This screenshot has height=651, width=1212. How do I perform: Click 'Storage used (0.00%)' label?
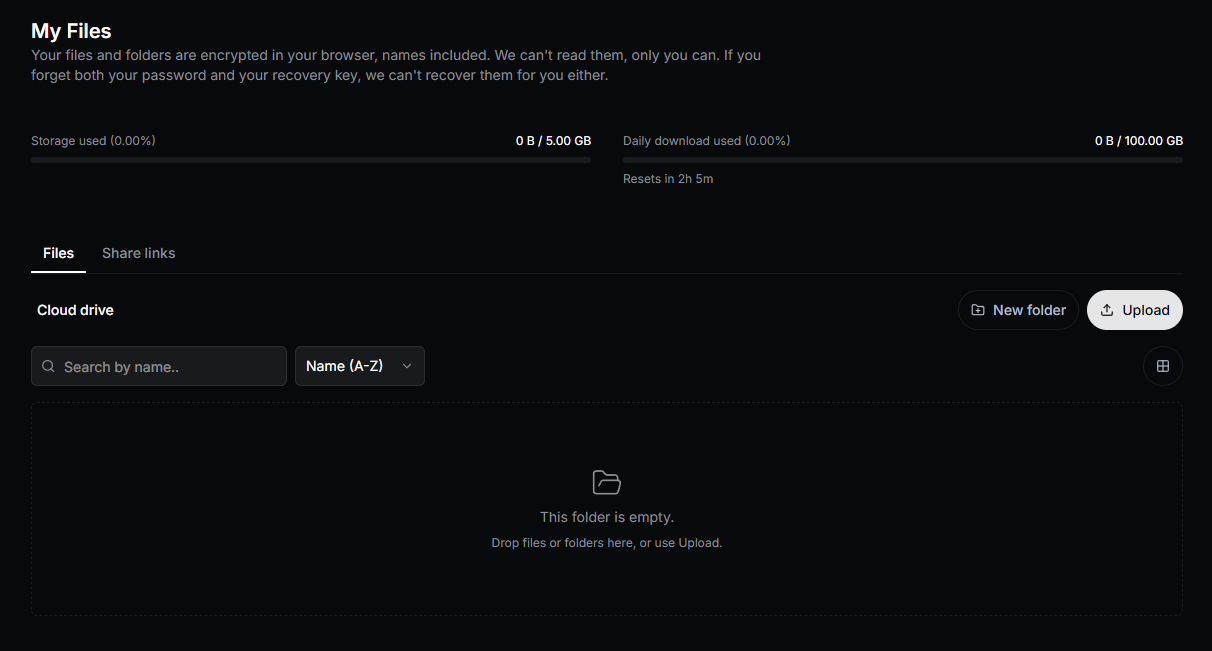pyautogui.click(x=93, y=141)
